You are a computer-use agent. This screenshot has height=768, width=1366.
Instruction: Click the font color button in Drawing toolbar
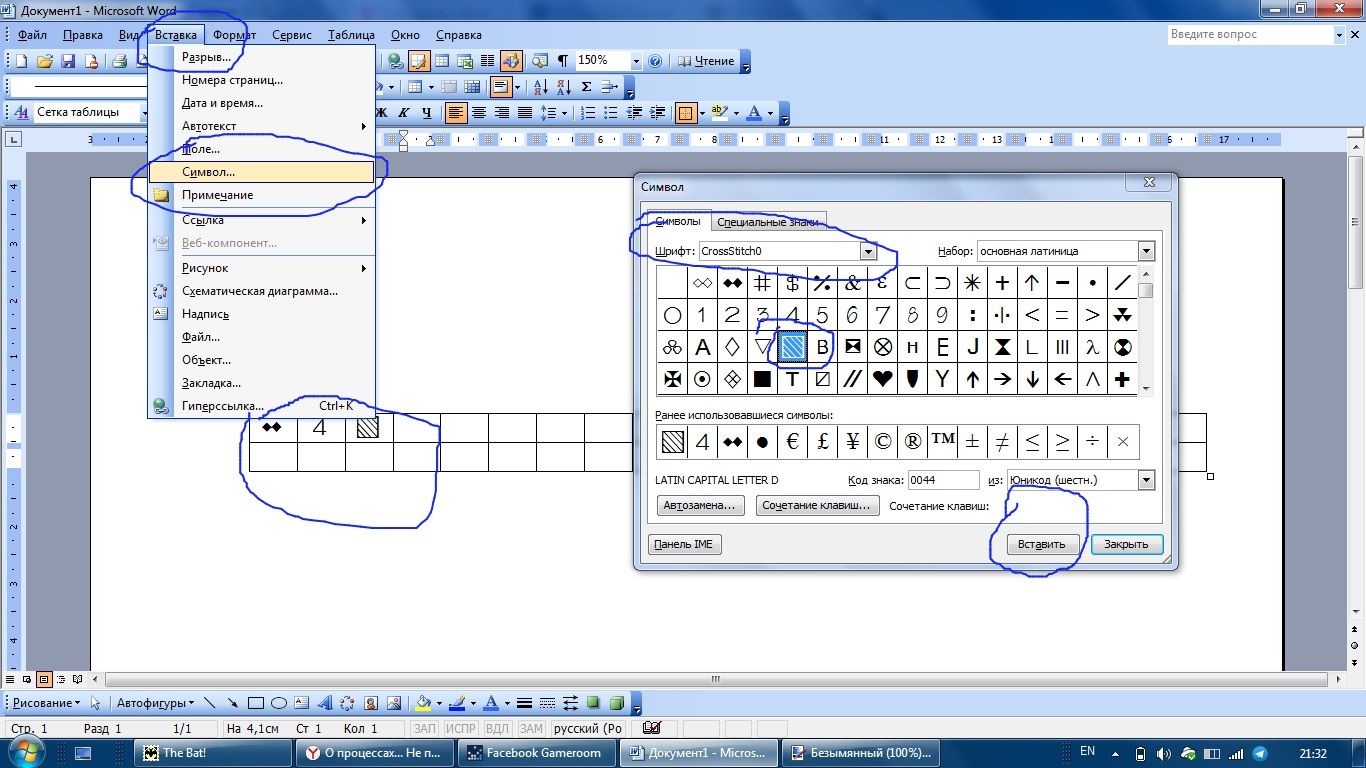tap(490, 703)
